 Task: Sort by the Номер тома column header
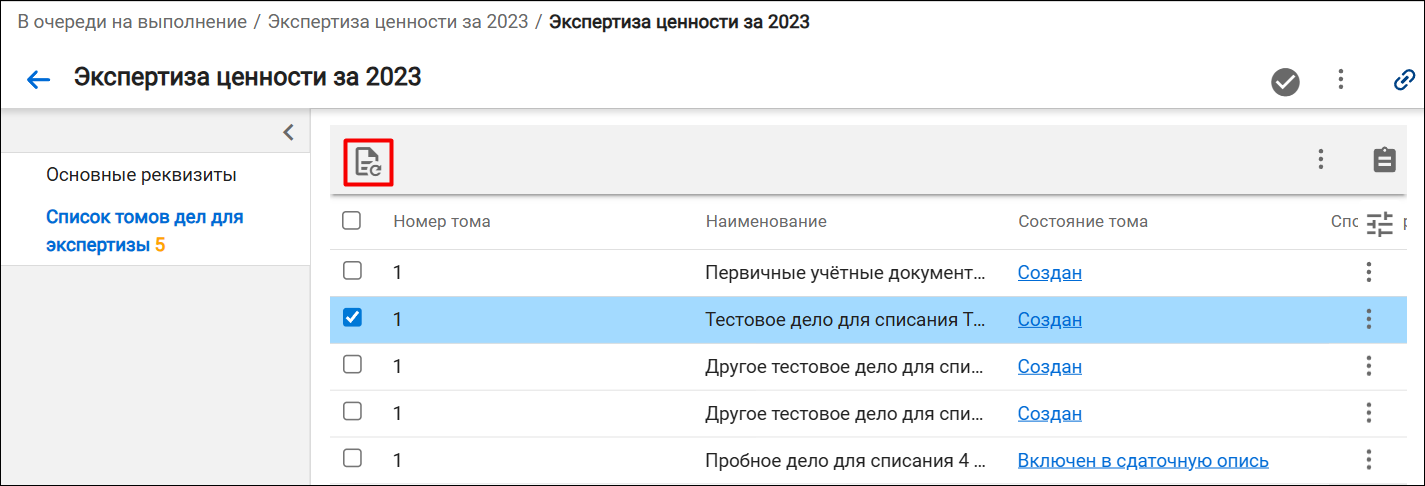[442, 221]
